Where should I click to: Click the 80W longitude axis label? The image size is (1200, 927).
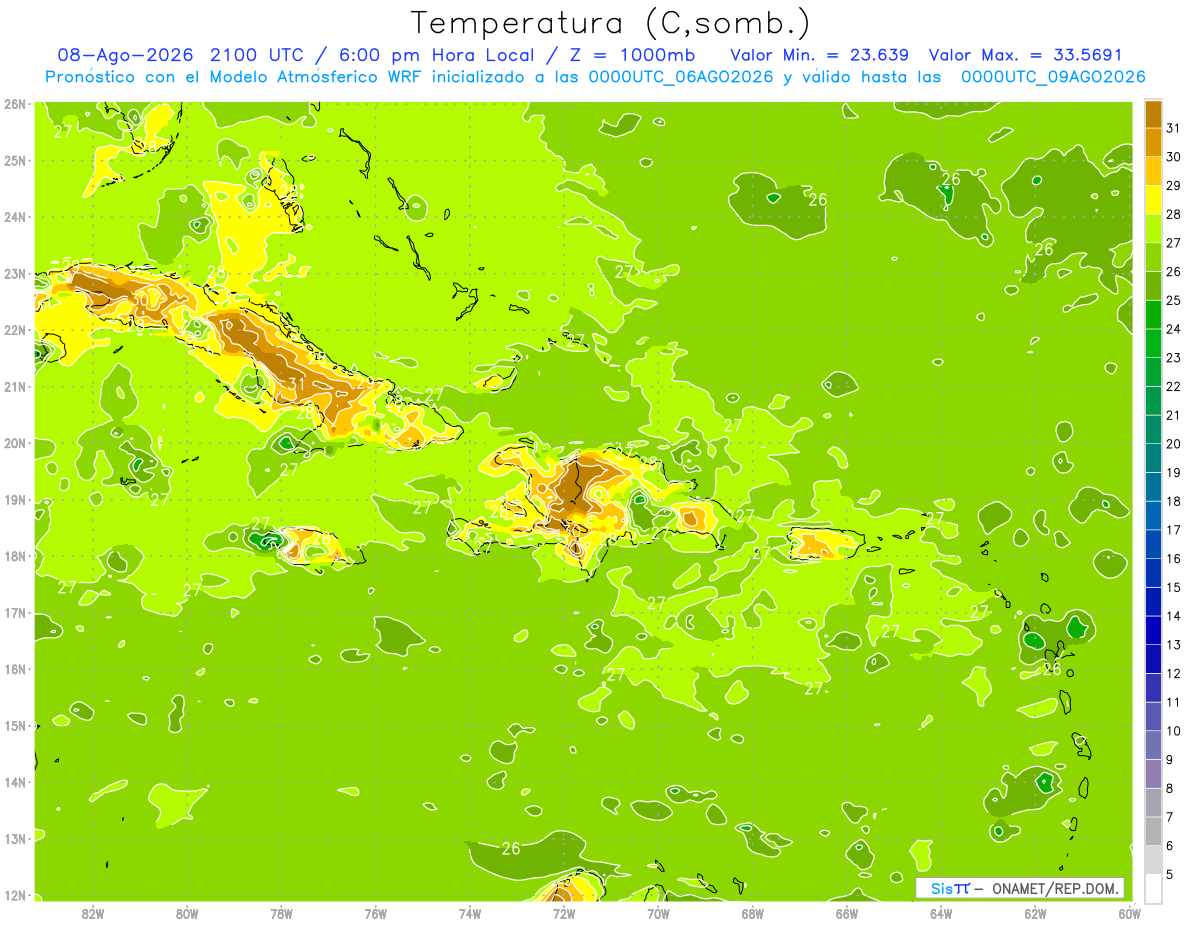coord(187,913)
